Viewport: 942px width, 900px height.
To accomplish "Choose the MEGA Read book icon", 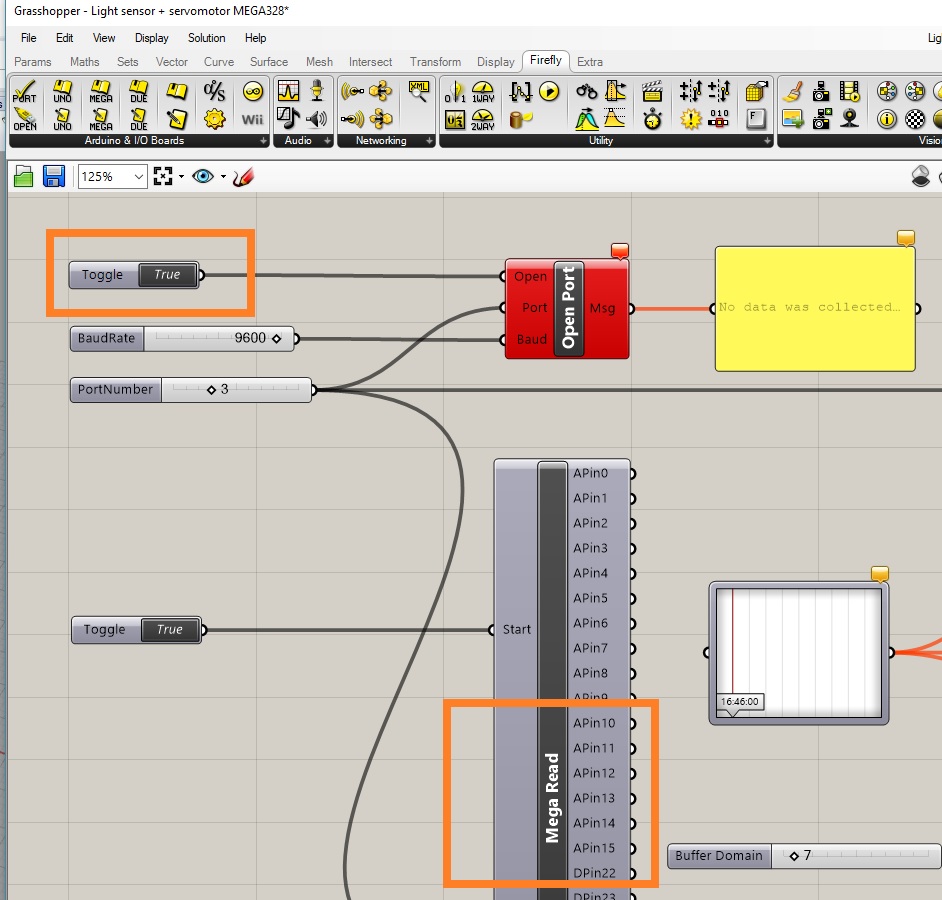I will pyautogui.click(x=101, y=92).
